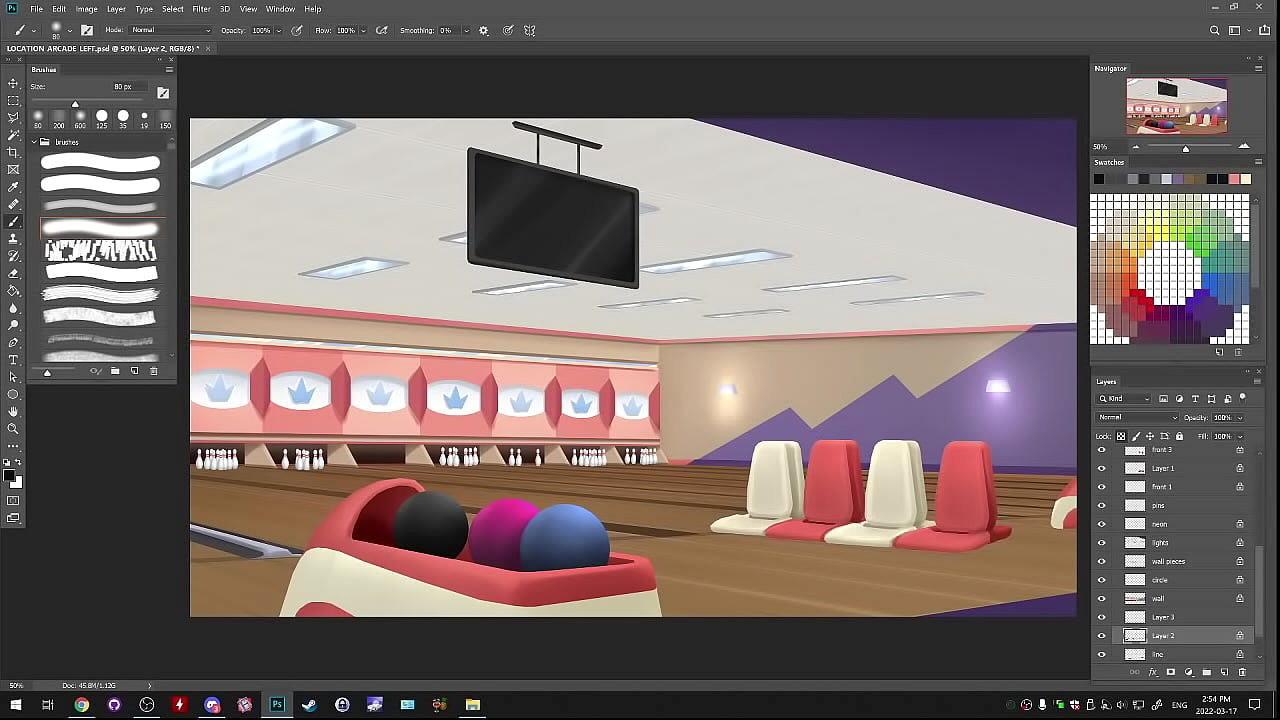
Task: Open layer blend mode Normal dropdown
Action: (x=1138, y=418)
